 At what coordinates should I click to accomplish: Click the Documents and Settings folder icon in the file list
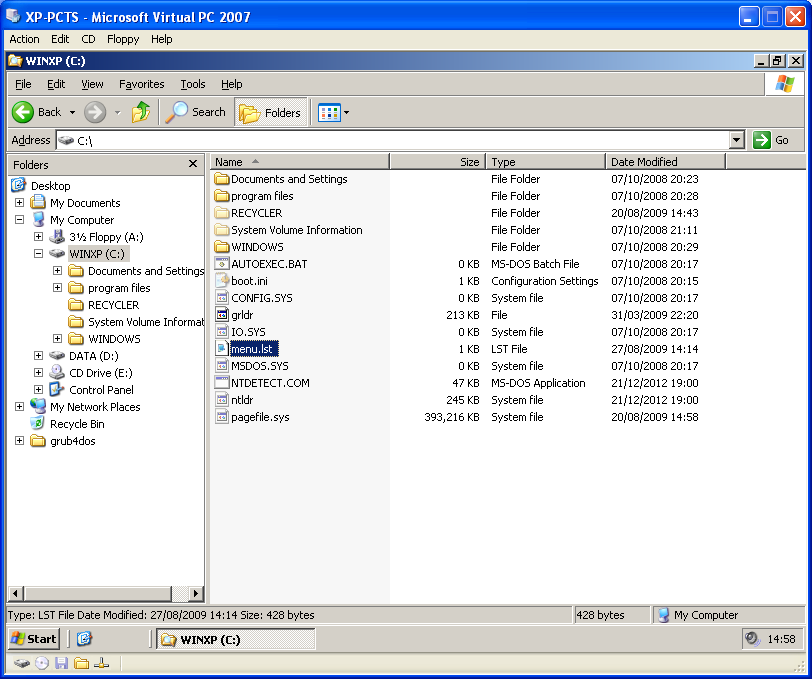tap(222, 179)
